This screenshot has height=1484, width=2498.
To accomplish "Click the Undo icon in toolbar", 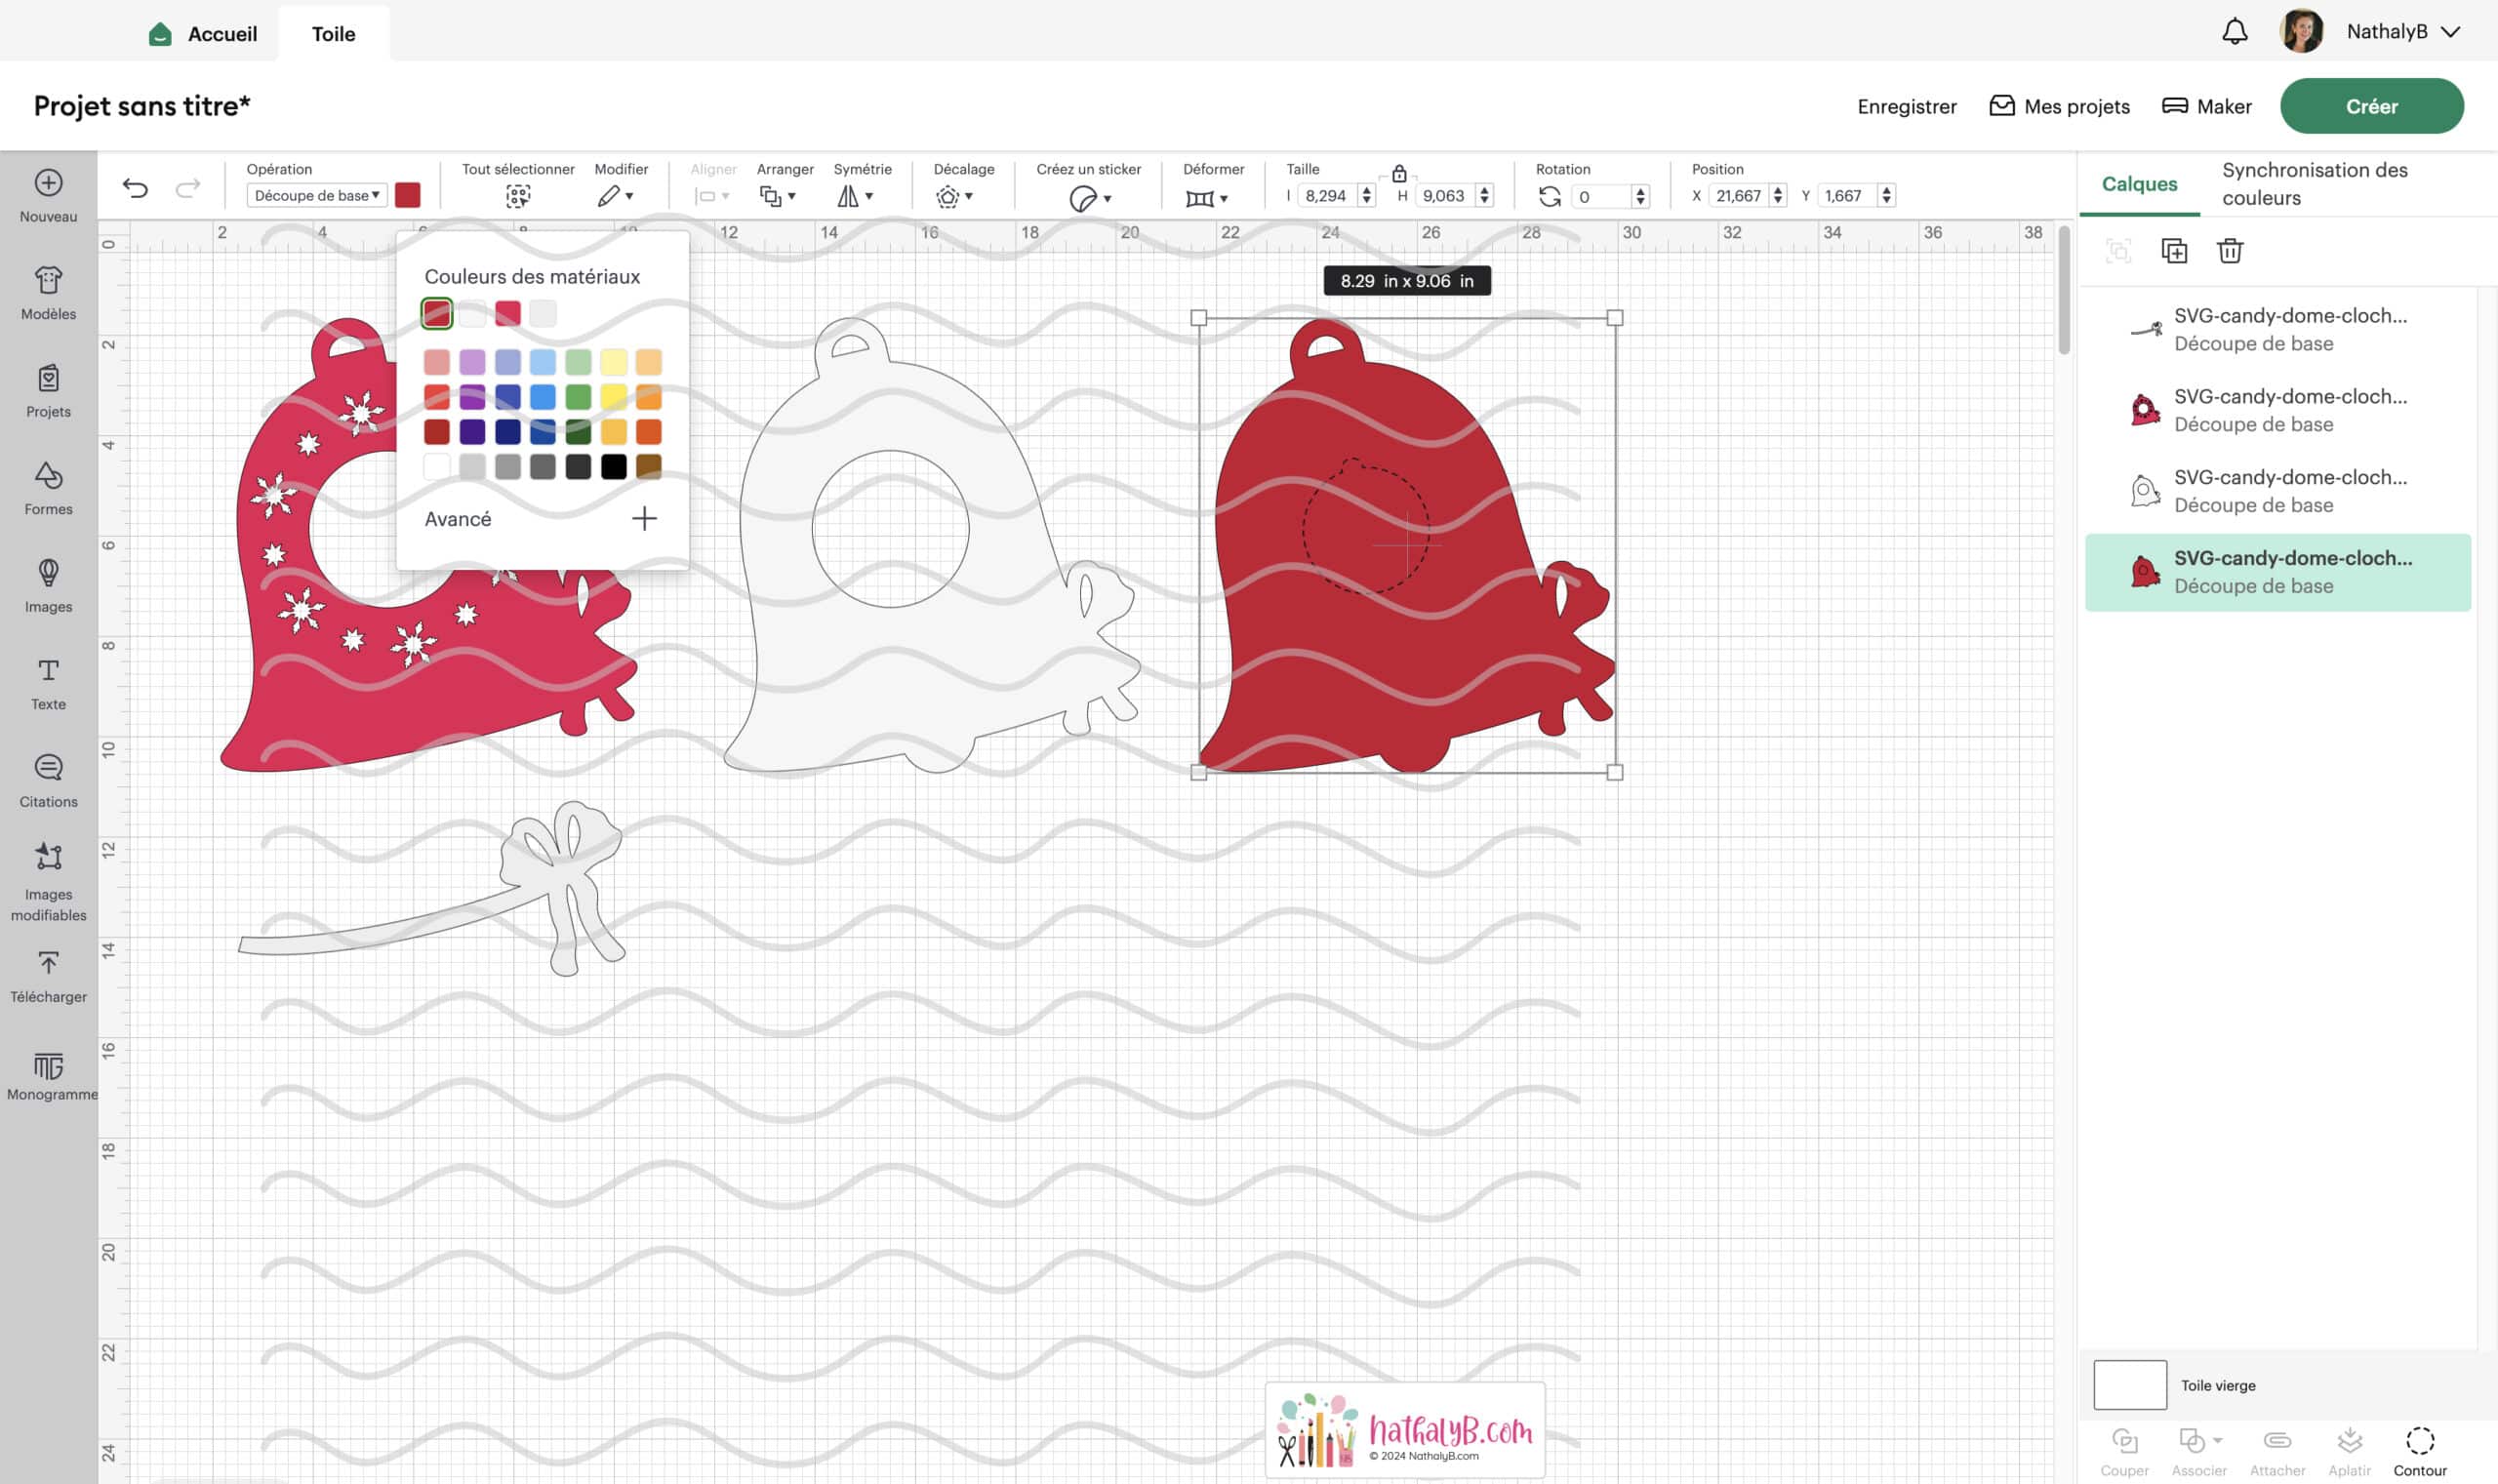I will (135, 191).
